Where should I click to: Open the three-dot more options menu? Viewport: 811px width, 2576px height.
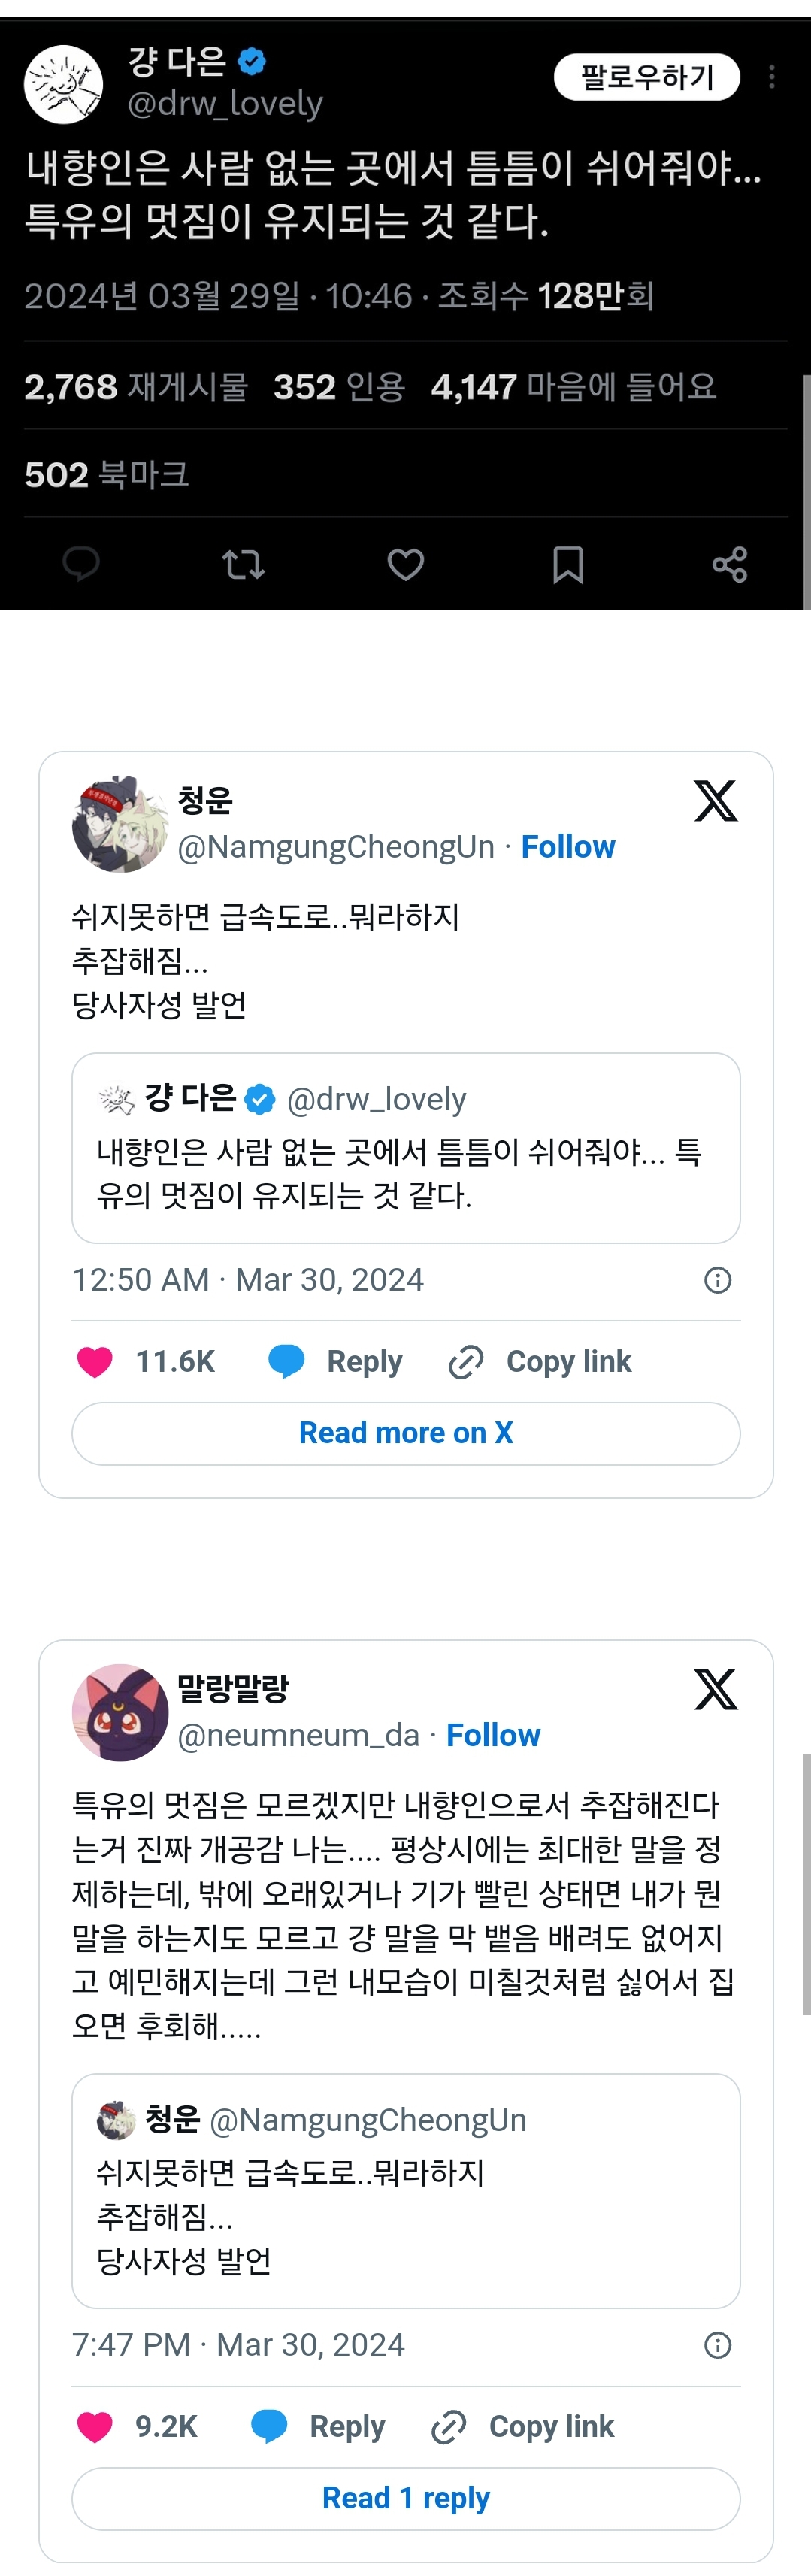coord(771,77)
